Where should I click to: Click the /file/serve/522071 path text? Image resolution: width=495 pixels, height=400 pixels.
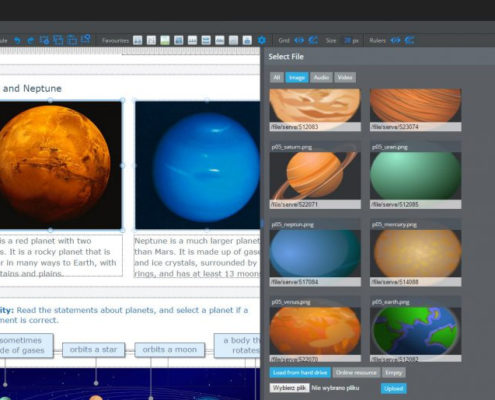click(x=294, y=204)
